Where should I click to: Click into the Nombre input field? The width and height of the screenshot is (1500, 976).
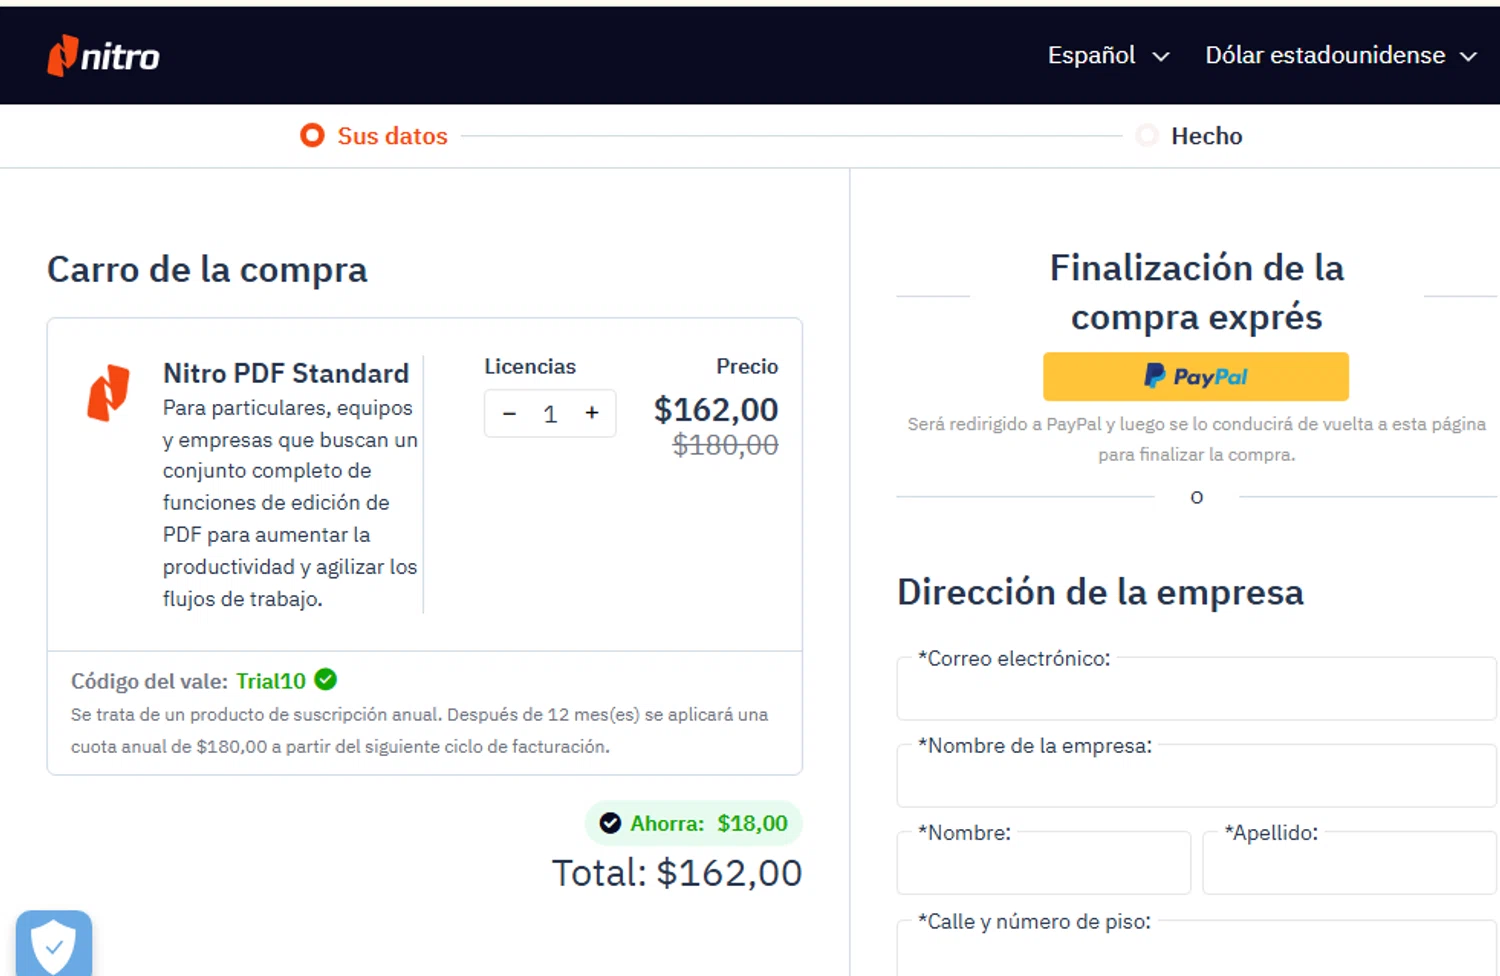[1043, 866]
